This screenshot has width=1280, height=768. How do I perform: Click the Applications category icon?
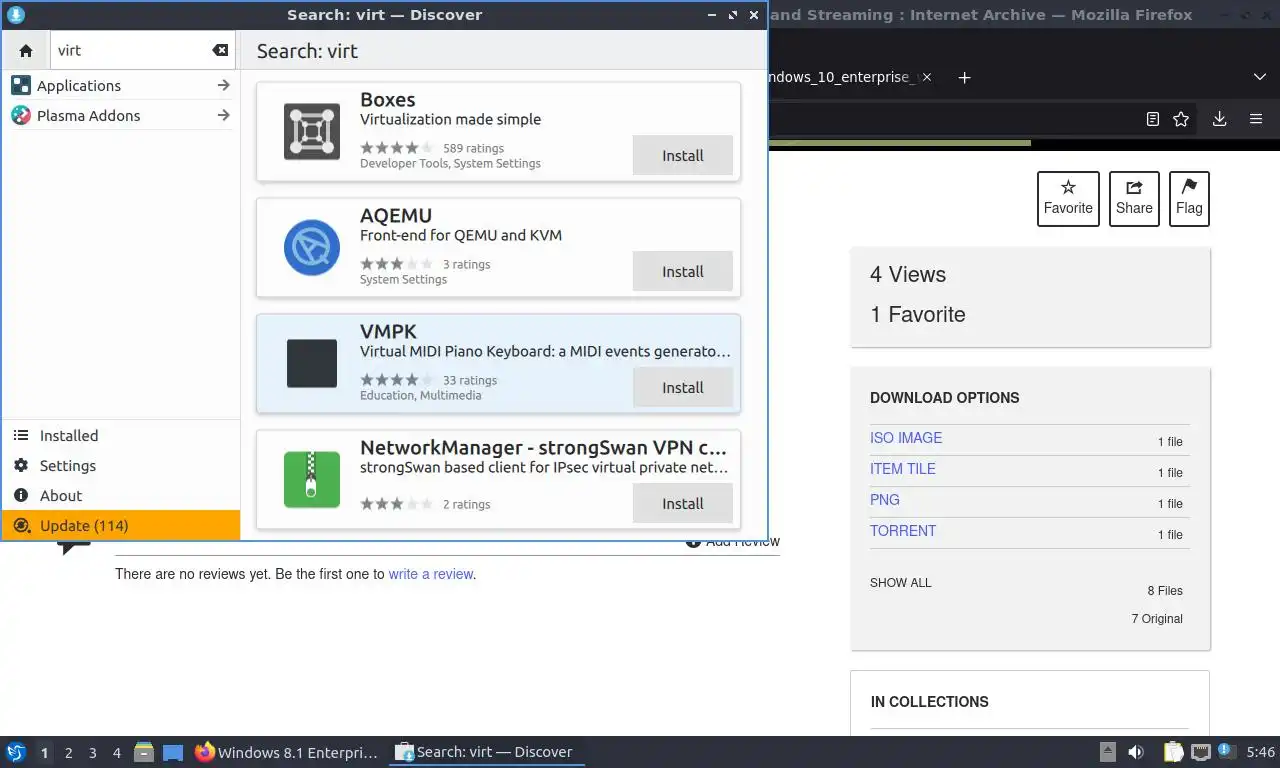(x=21, y=86)
